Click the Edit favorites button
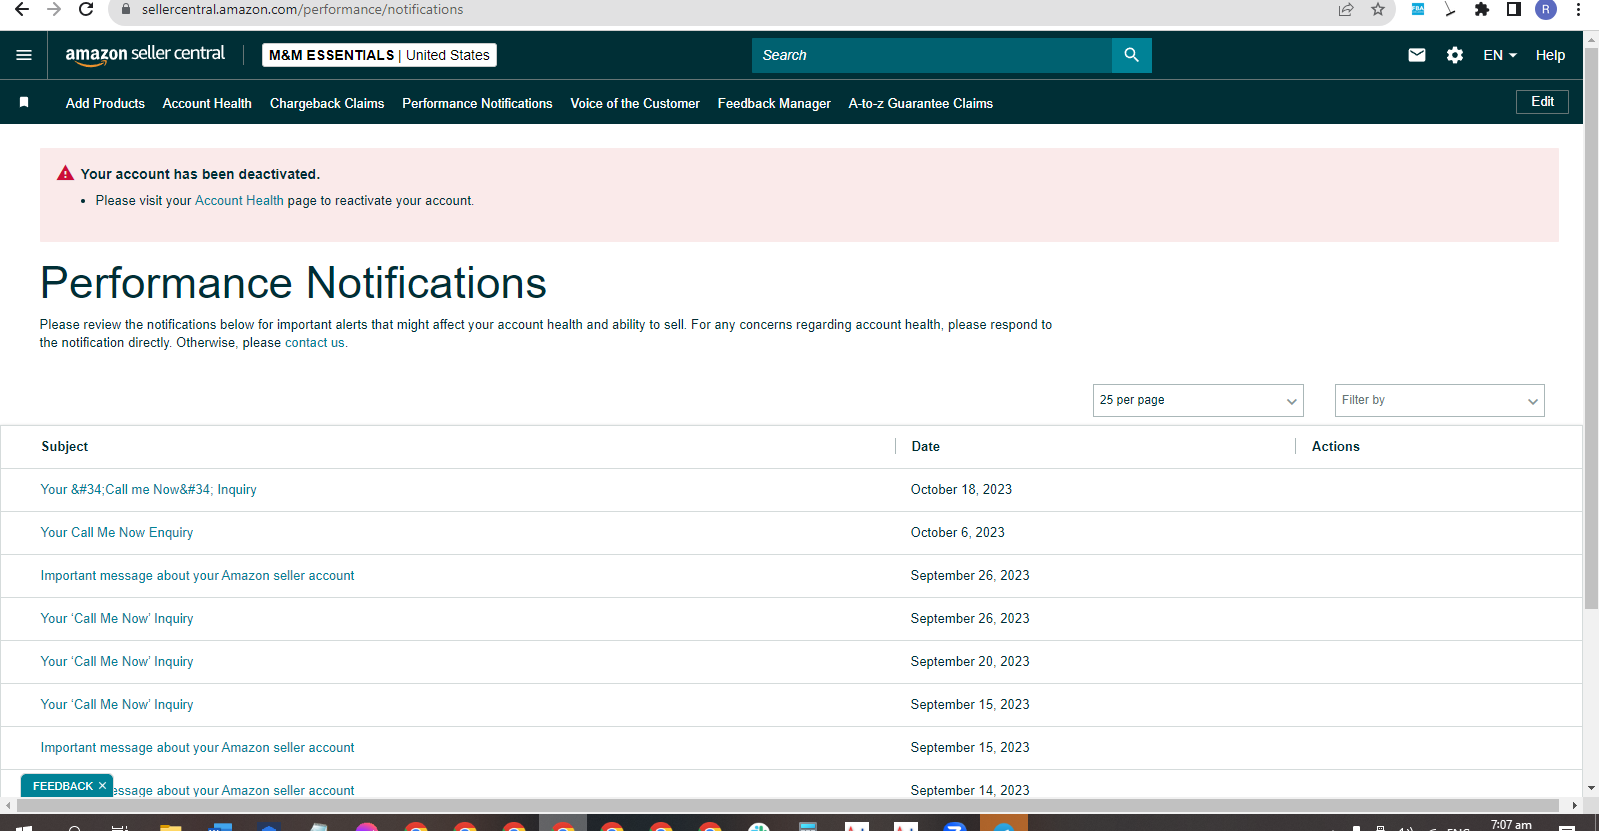The image size is (1599, 831). coord(1542,102)
